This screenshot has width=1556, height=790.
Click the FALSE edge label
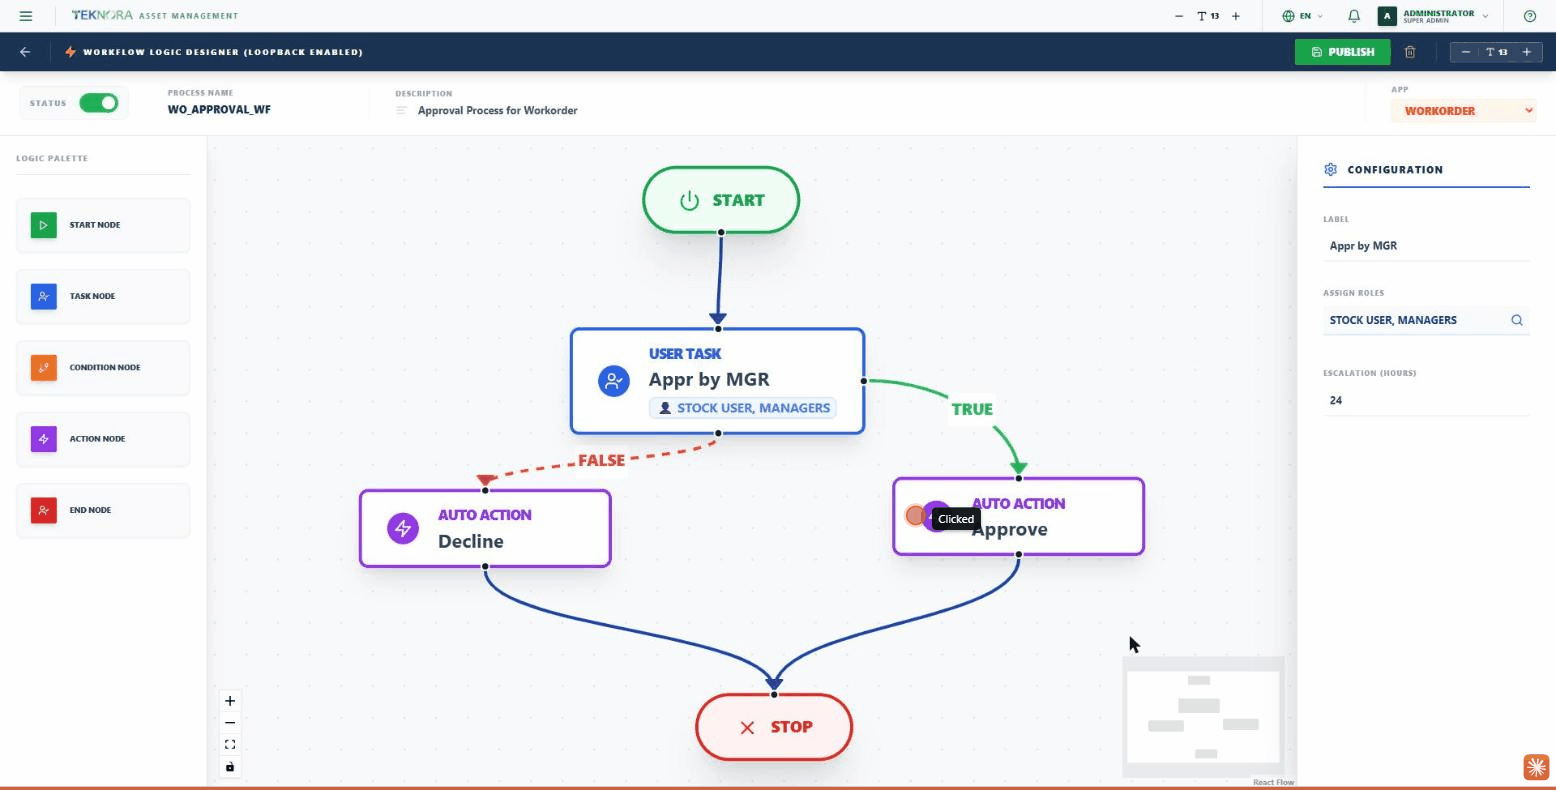pyautogui.click(x=601, y=460)
